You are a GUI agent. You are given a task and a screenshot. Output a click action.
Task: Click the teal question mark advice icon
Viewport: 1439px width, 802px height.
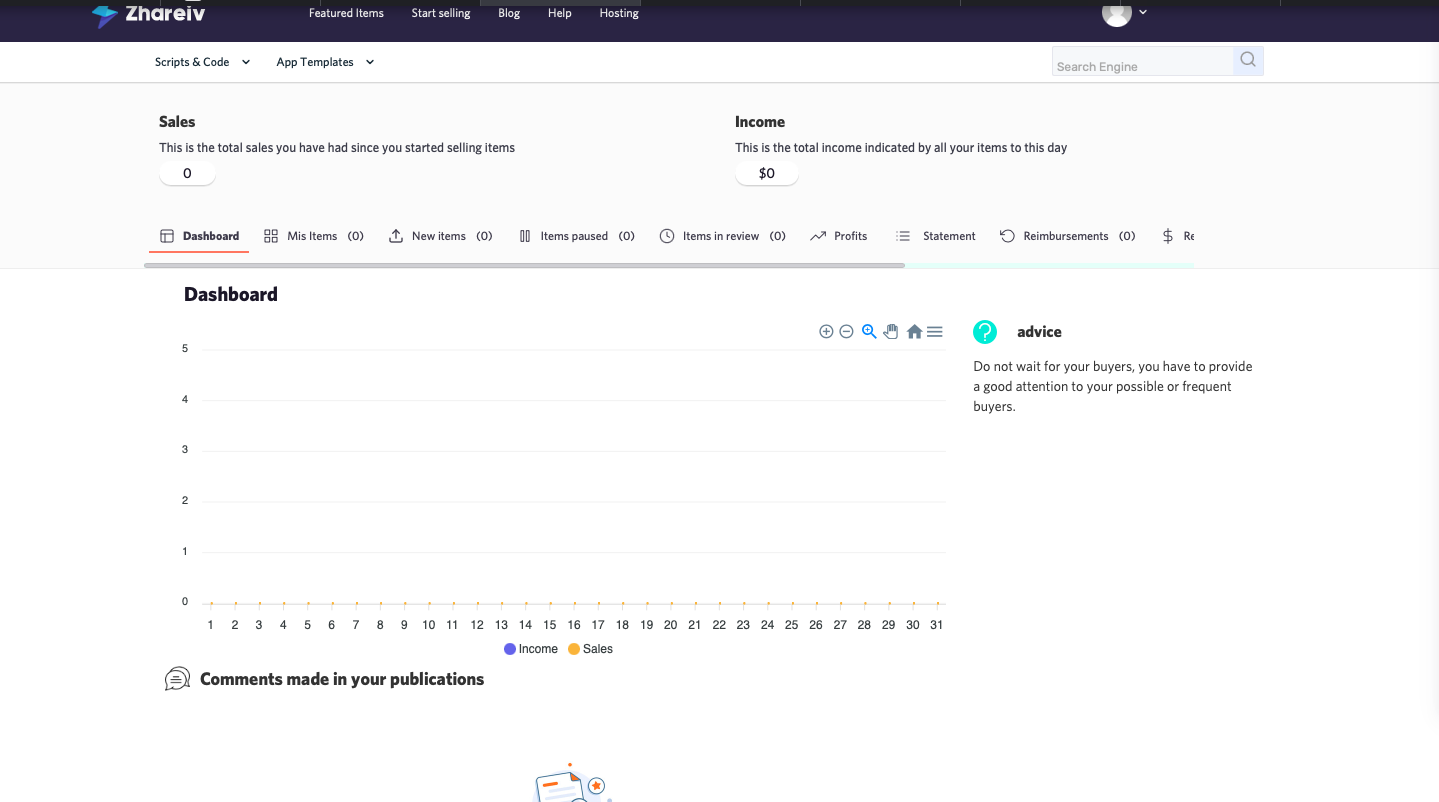click(x=985, y=332)
